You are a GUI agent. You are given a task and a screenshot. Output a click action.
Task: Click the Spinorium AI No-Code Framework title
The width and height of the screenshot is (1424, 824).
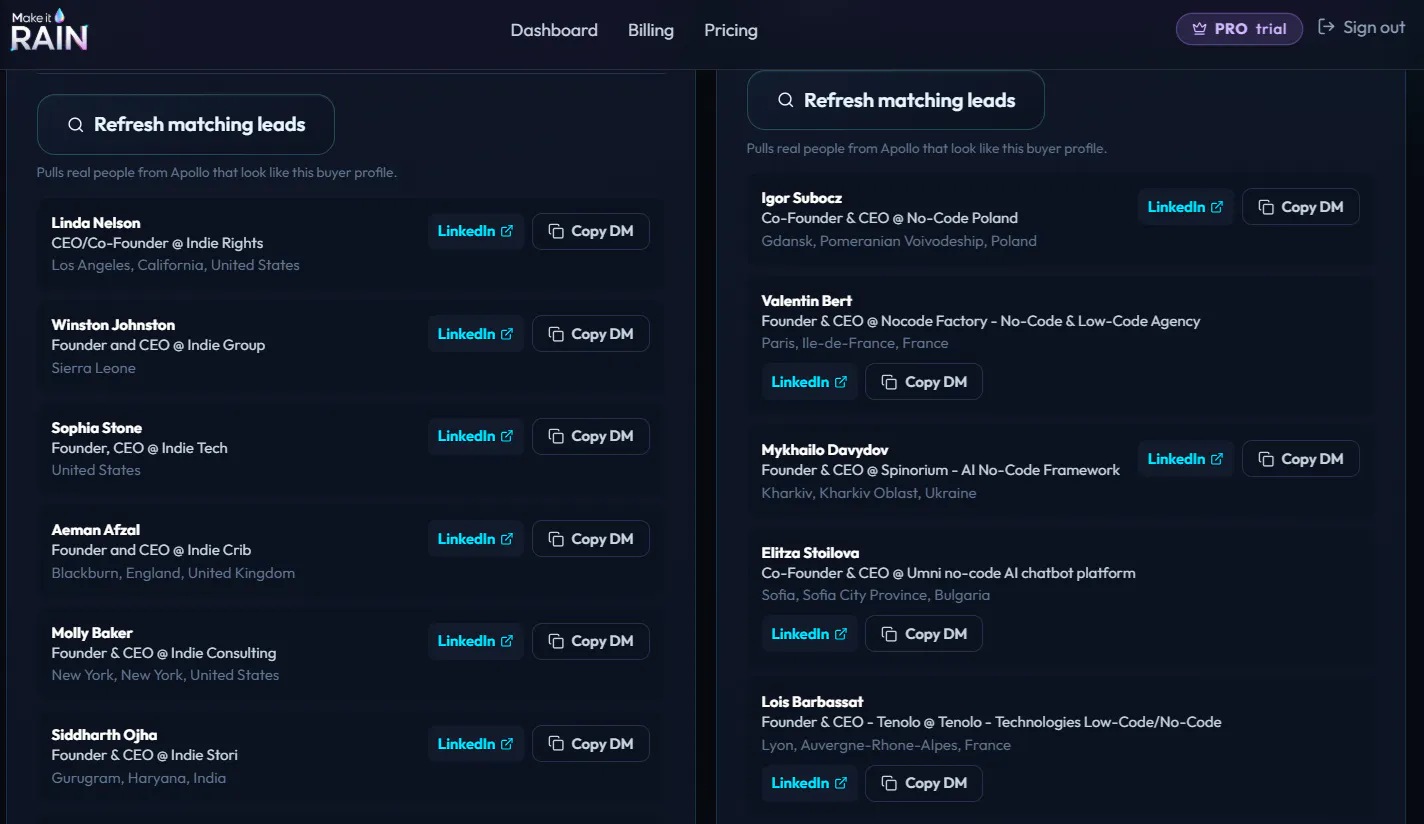tap(941, 470)
